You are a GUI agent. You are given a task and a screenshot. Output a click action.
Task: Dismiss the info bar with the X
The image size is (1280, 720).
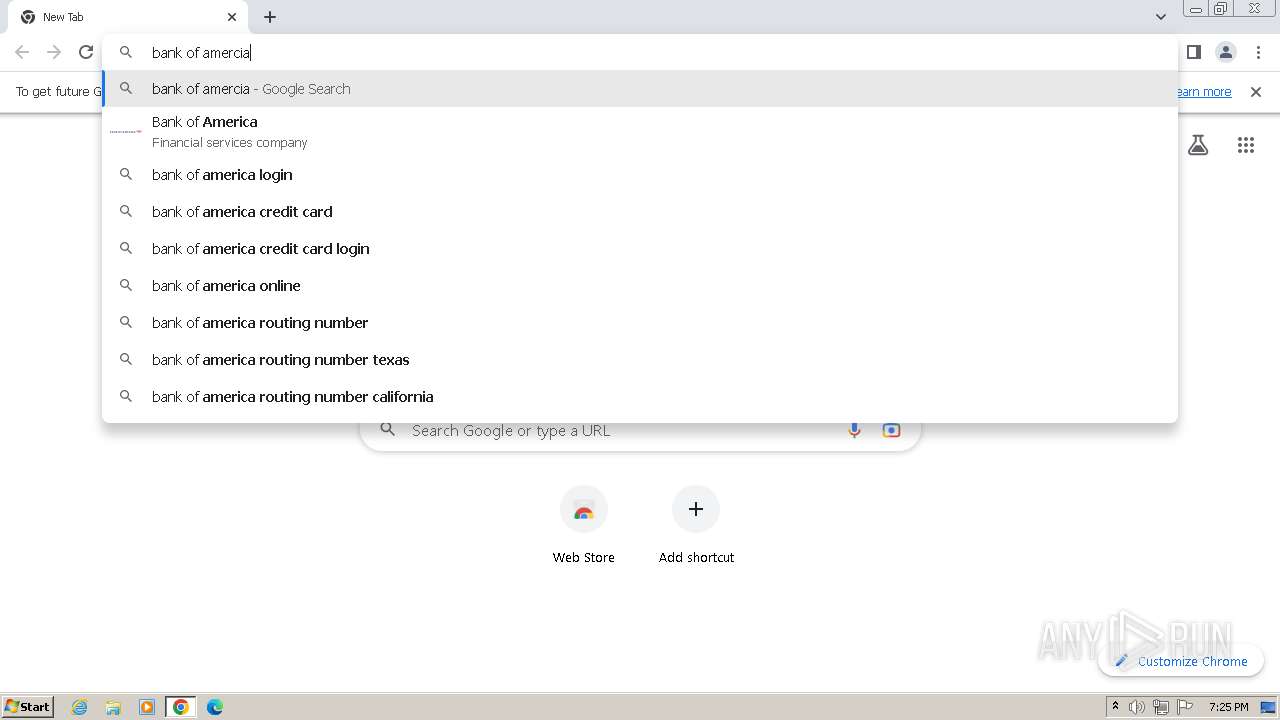(x=1256, y=92)
